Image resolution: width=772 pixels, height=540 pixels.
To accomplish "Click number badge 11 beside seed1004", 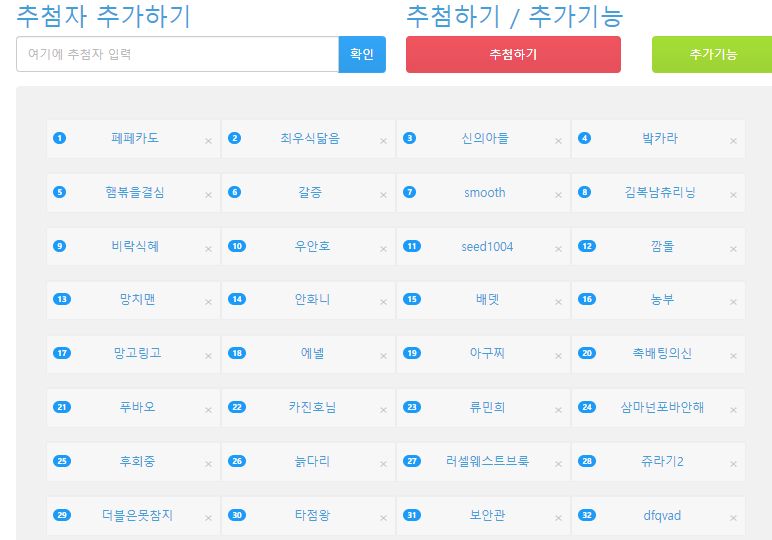I will [412, 246].
